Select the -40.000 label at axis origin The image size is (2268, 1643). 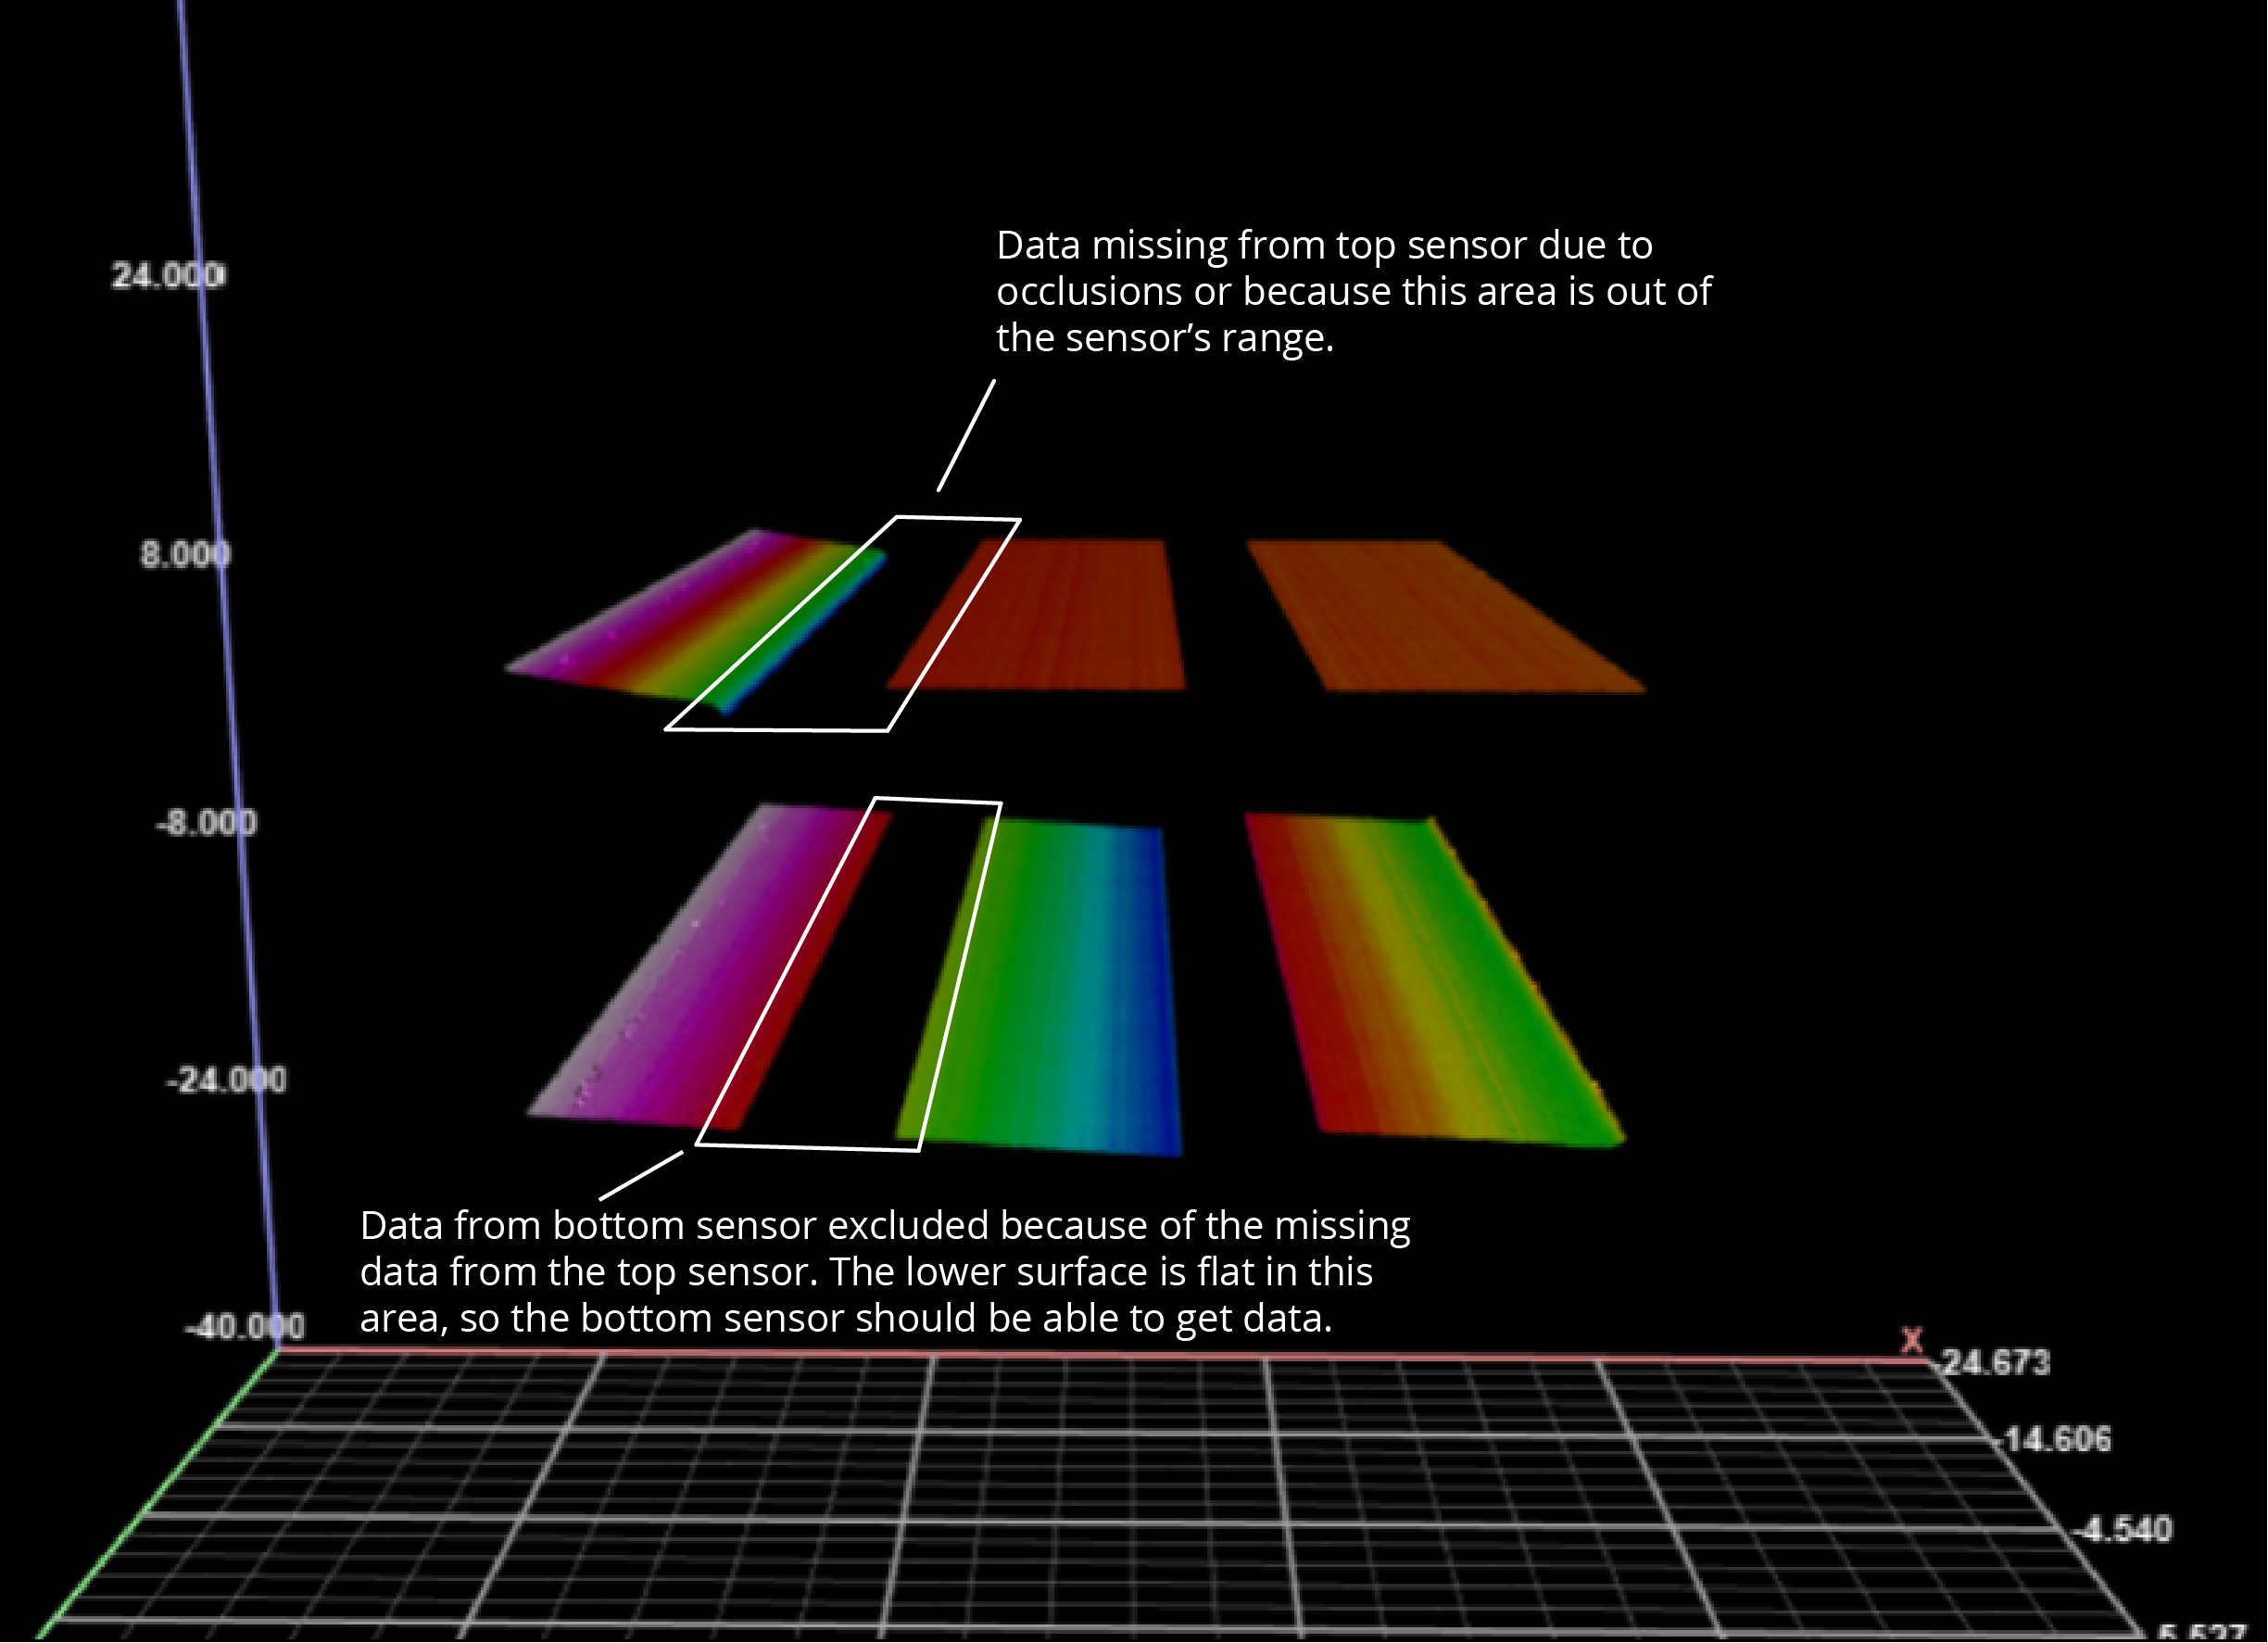click(x=245, y=1327)
